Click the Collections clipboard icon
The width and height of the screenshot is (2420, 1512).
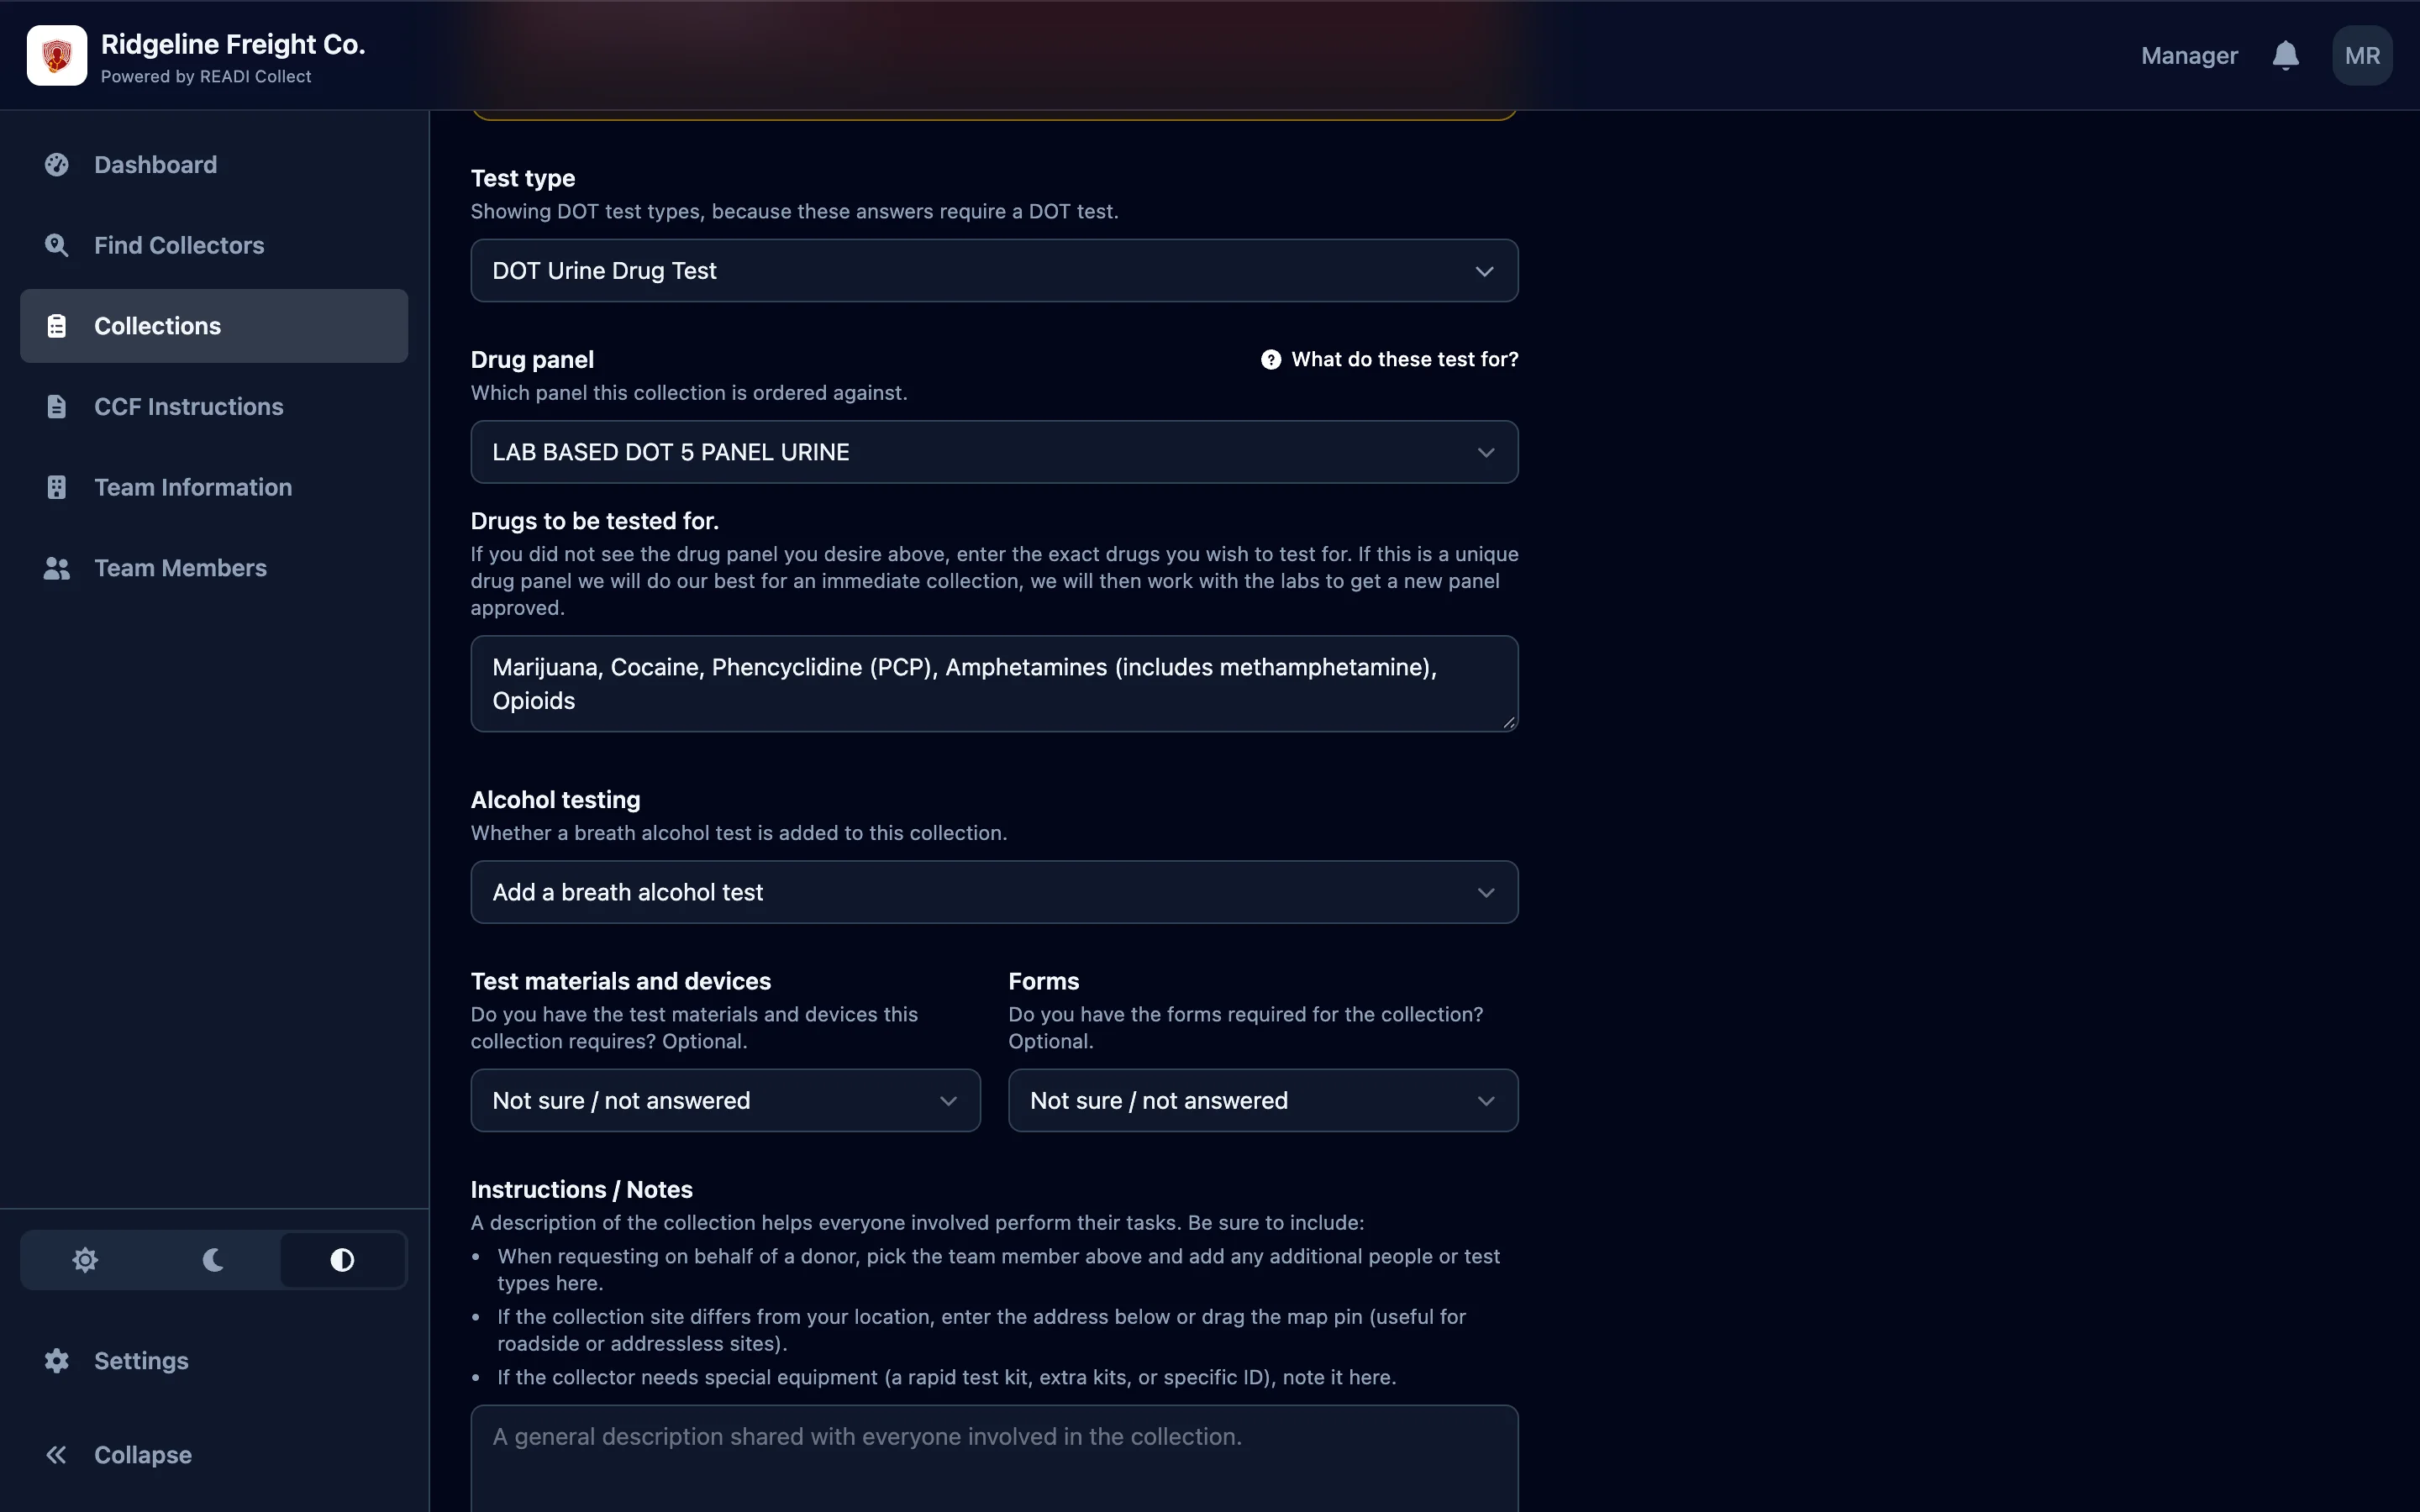[57, 326]
